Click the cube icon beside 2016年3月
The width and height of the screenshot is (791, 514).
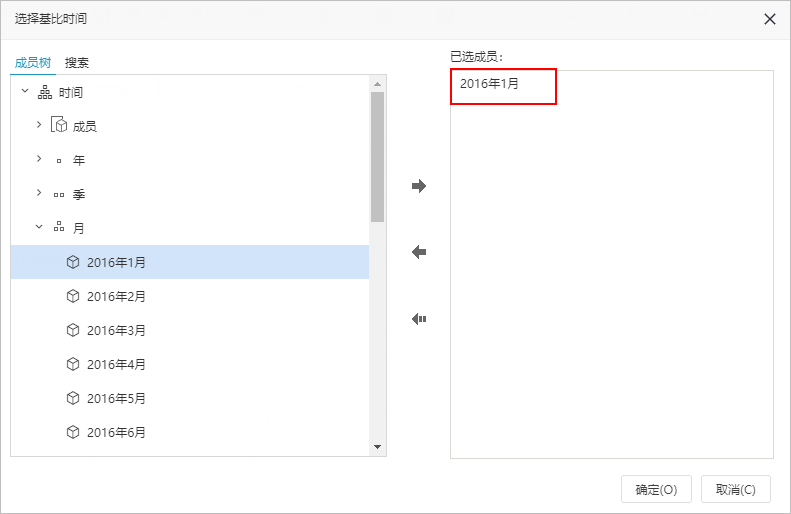point(73,330)
